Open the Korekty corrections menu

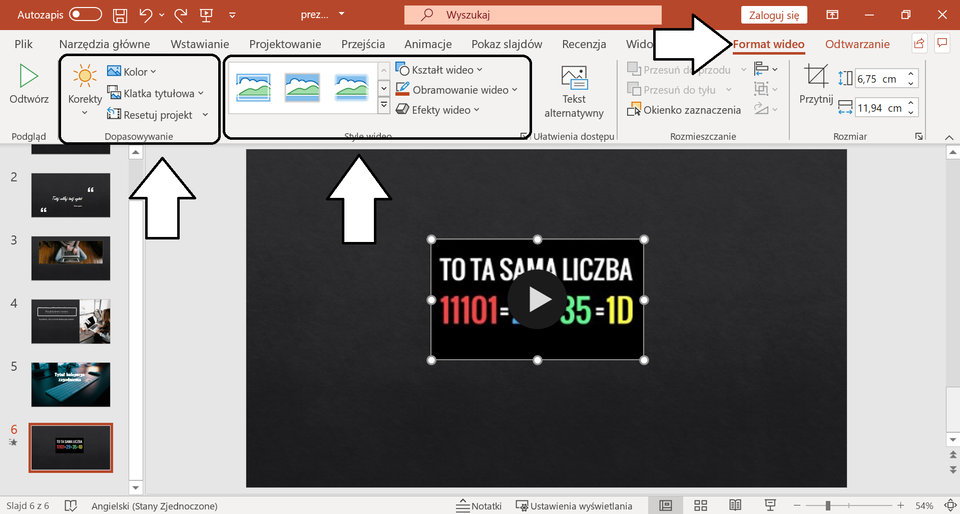(x=85, y=91)
